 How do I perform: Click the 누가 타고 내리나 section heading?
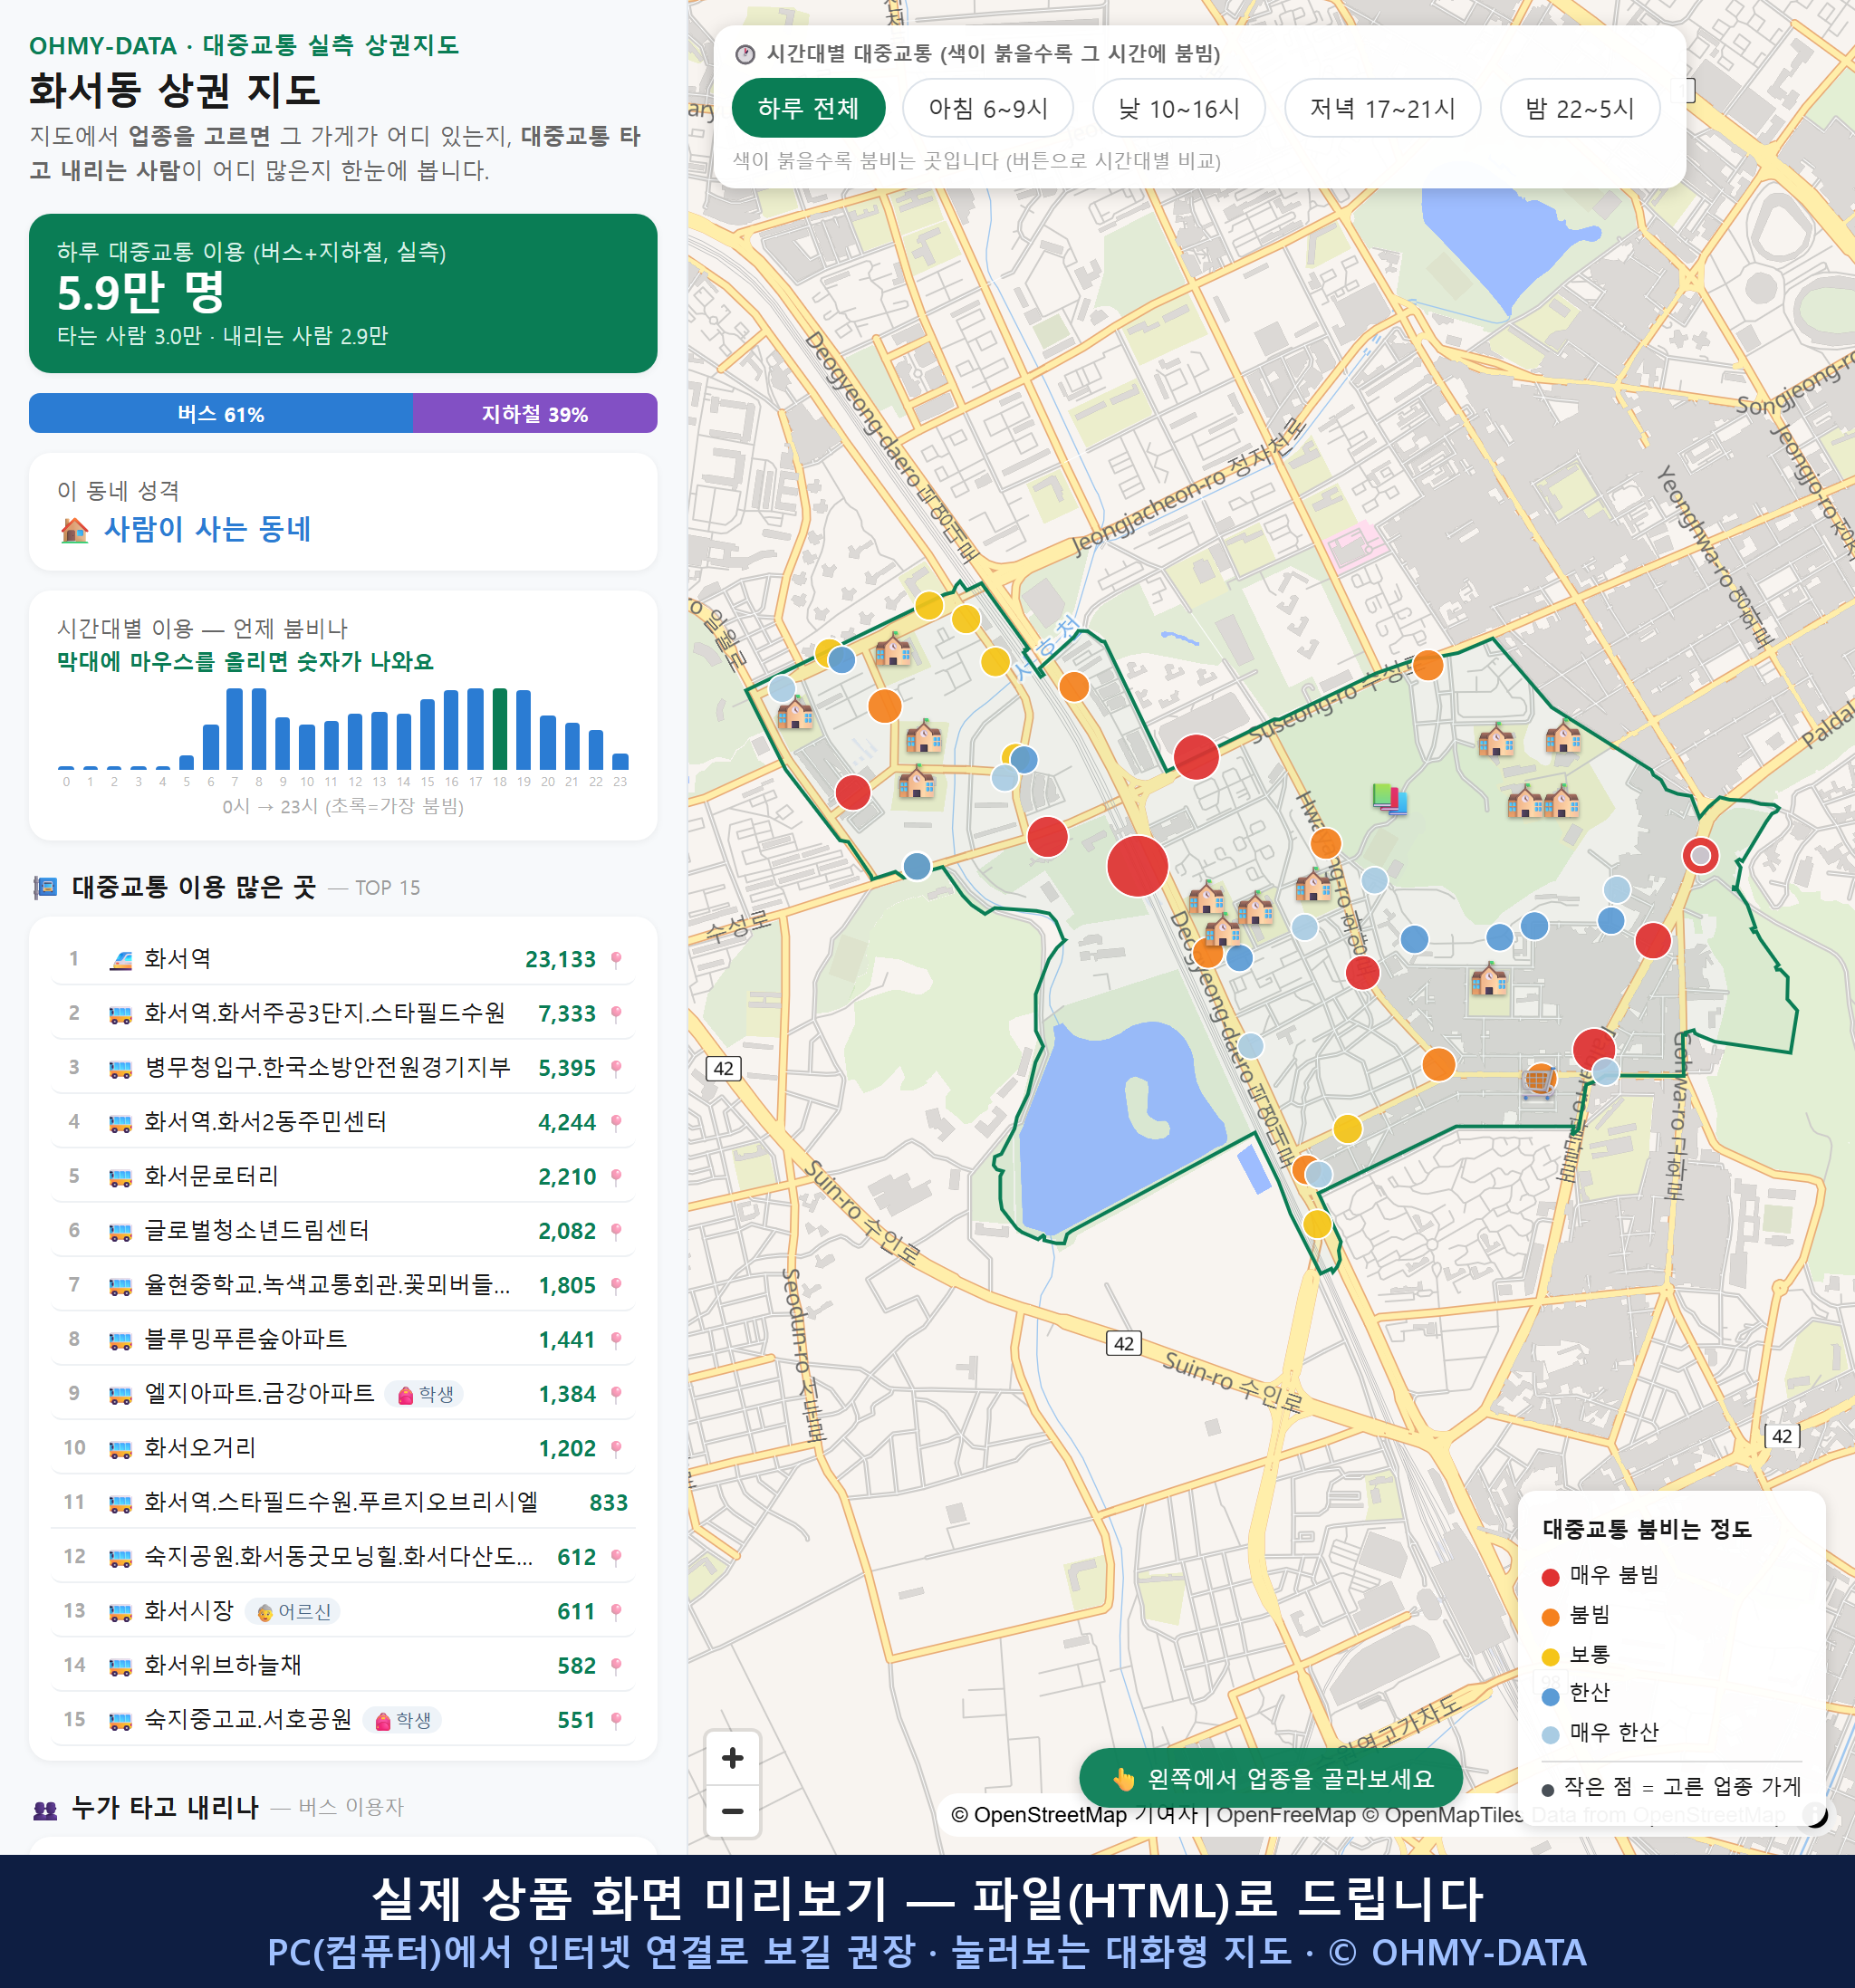pyautogui.click(x=165, y=1807)
